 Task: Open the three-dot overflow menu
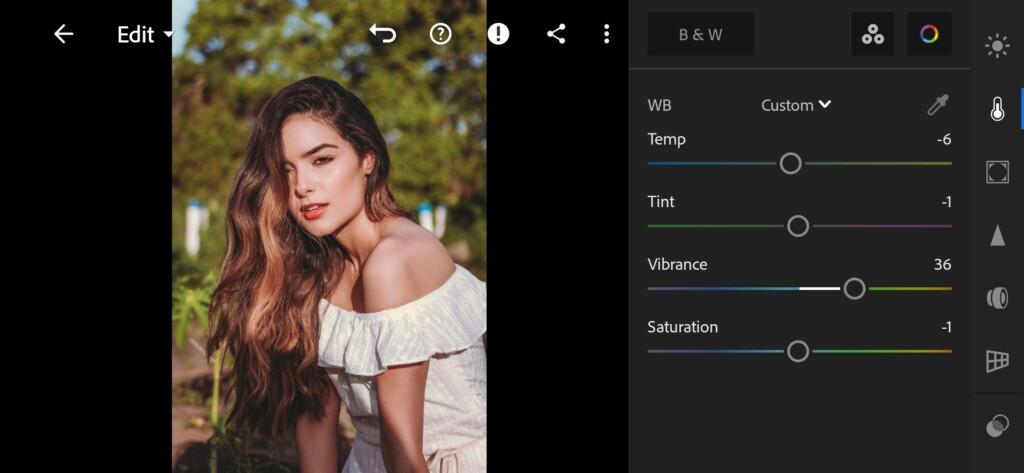tap(607, 34)
